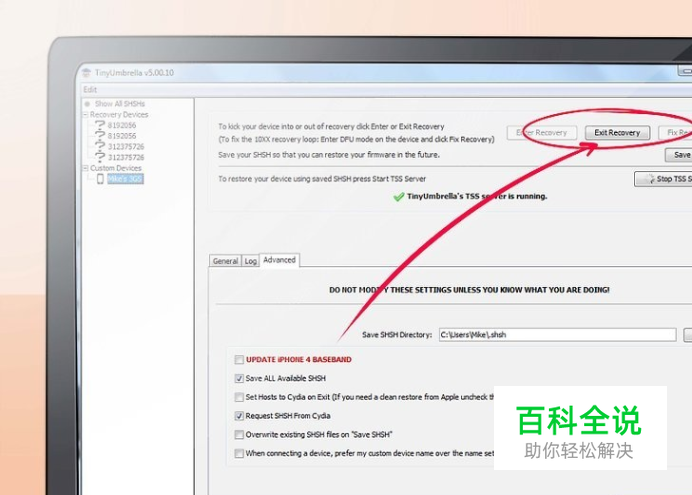Select Show All SHSHs in sidebar

pos(120,104)
